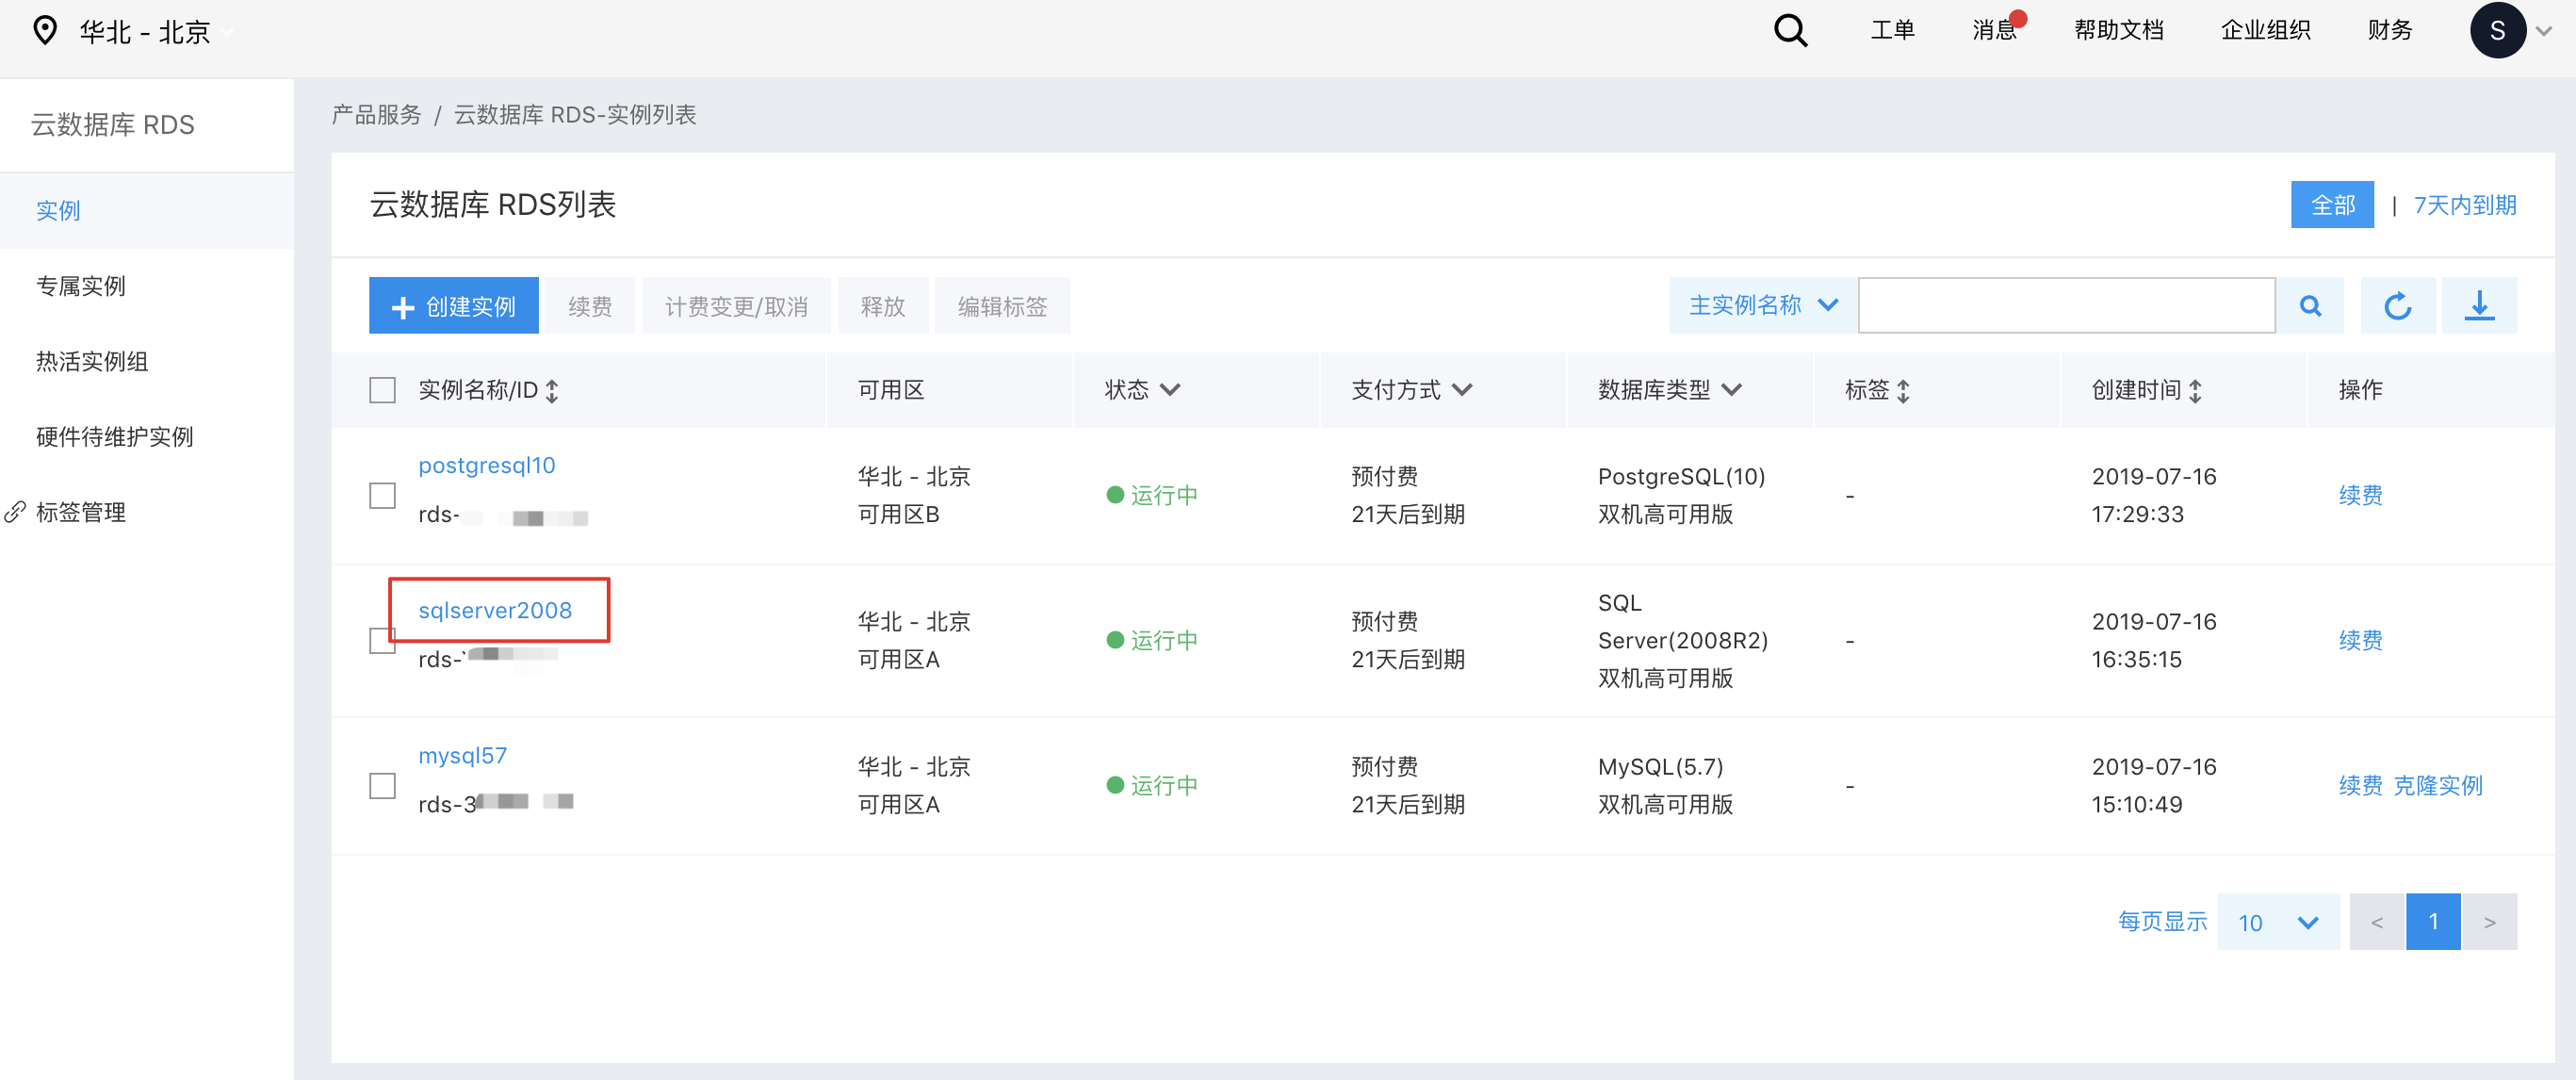Open the postgresql10 instance link
The image size is (2576, 1080).
[487, 466]
